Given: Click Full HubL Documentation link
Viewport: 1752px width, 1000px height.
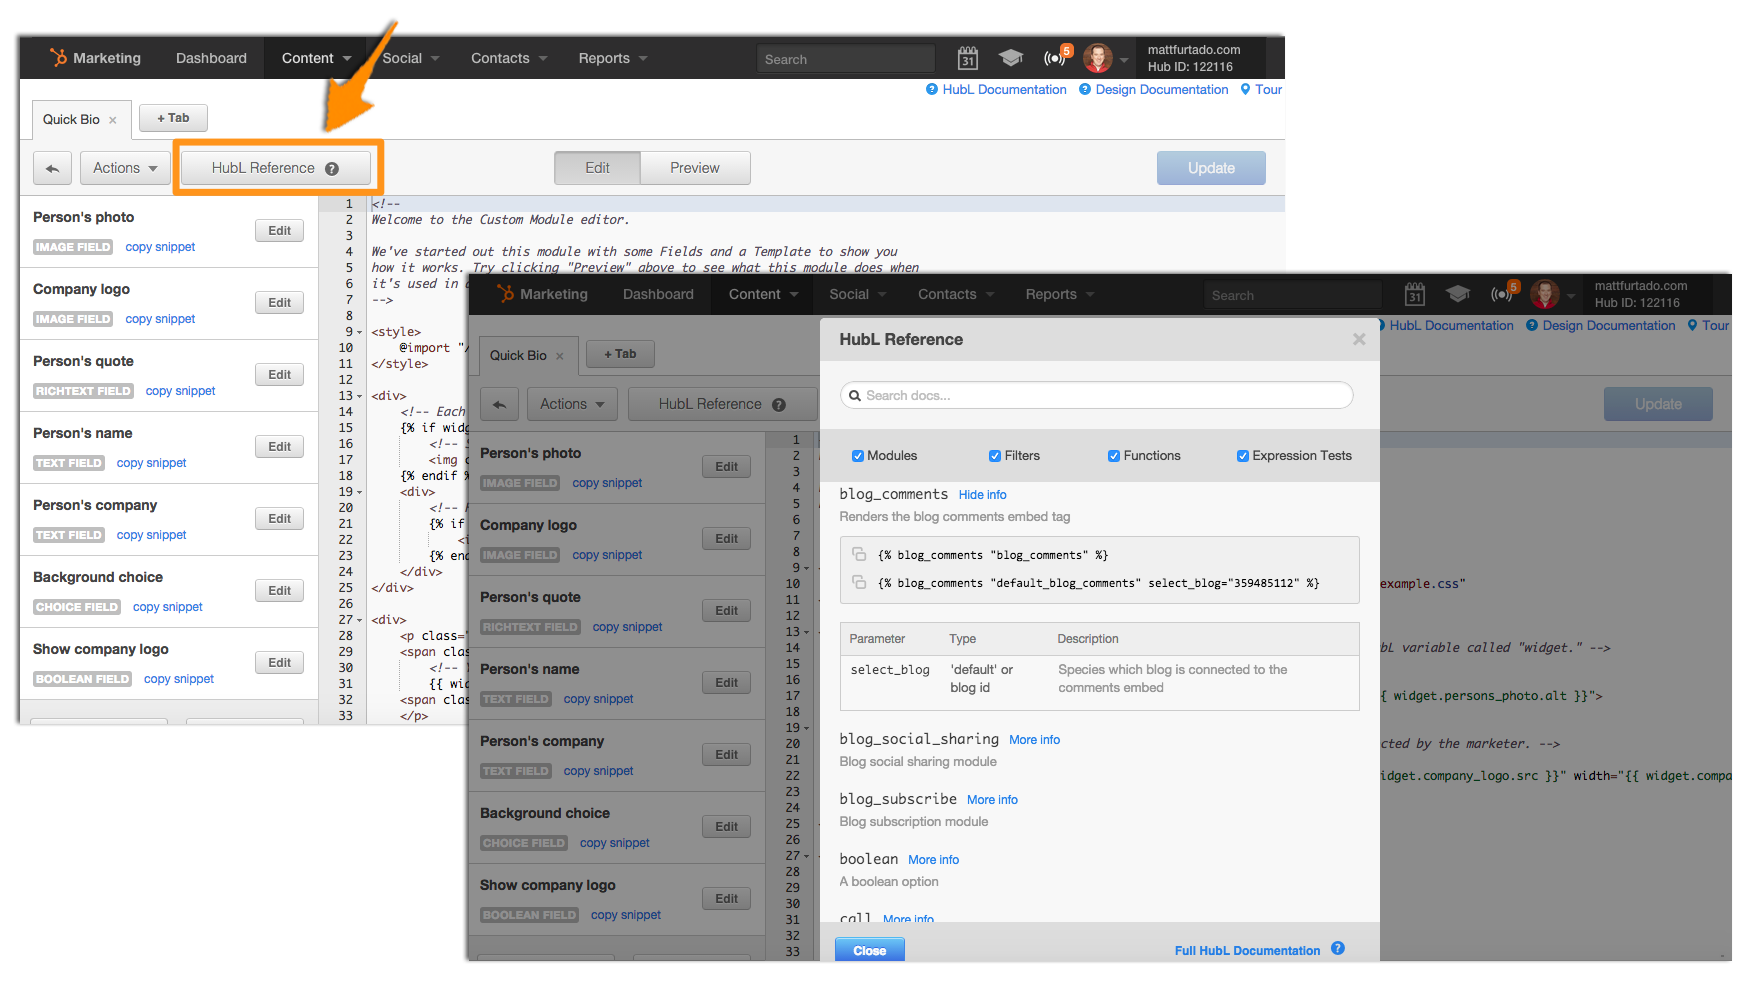Looking at the screenshot, I should click(x=1246, y=950).
